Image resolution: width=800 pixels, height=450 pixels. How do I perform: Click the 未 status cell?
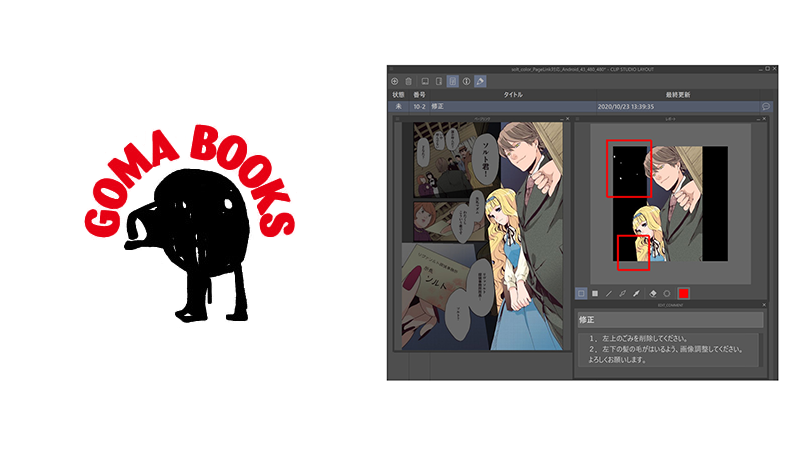point(398,107)
